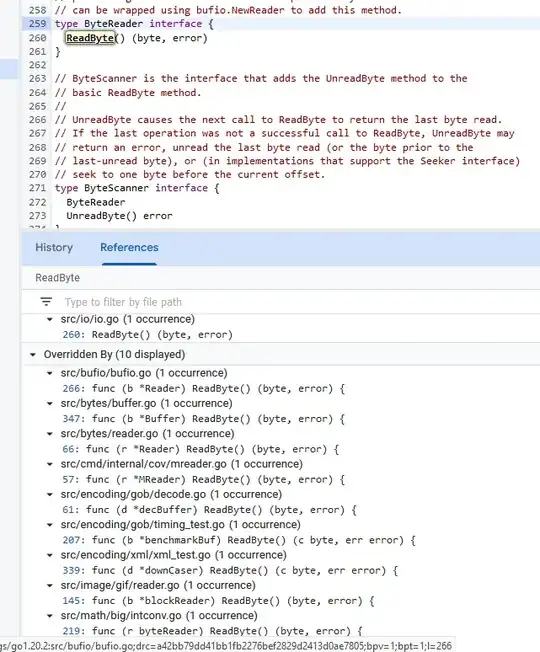540x652 pixels.
Task: Open mreader.go line 57 MReader result
Action: 204,480
